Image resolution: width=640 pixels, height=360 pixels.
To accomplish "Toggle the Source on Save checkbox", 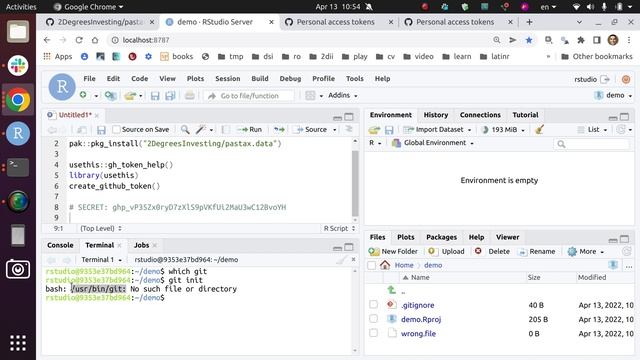I will coord(116,129).
